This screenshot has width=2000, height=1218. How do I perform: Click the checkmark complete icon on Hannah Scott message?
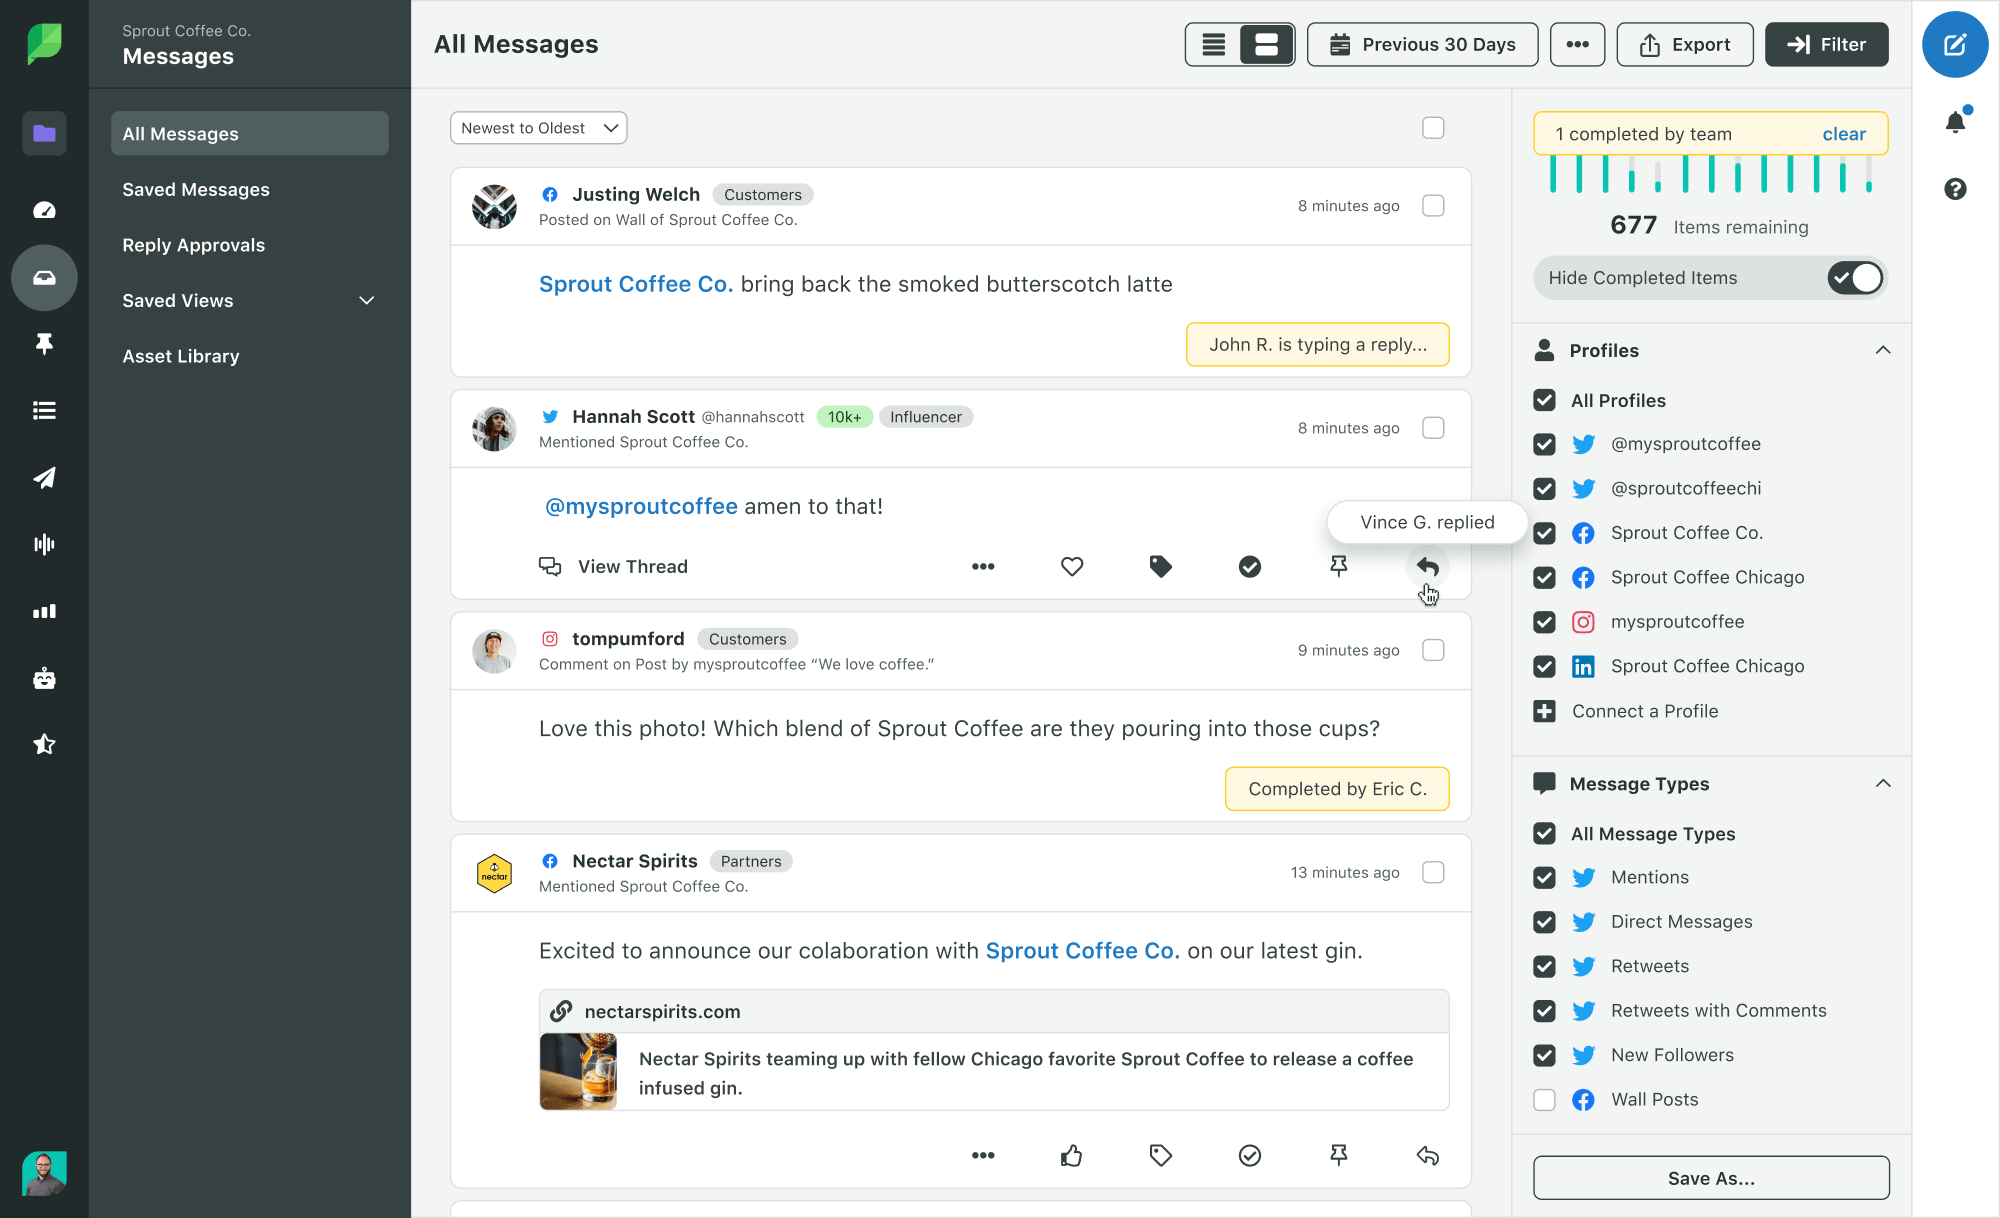[x=1249, y=567]
